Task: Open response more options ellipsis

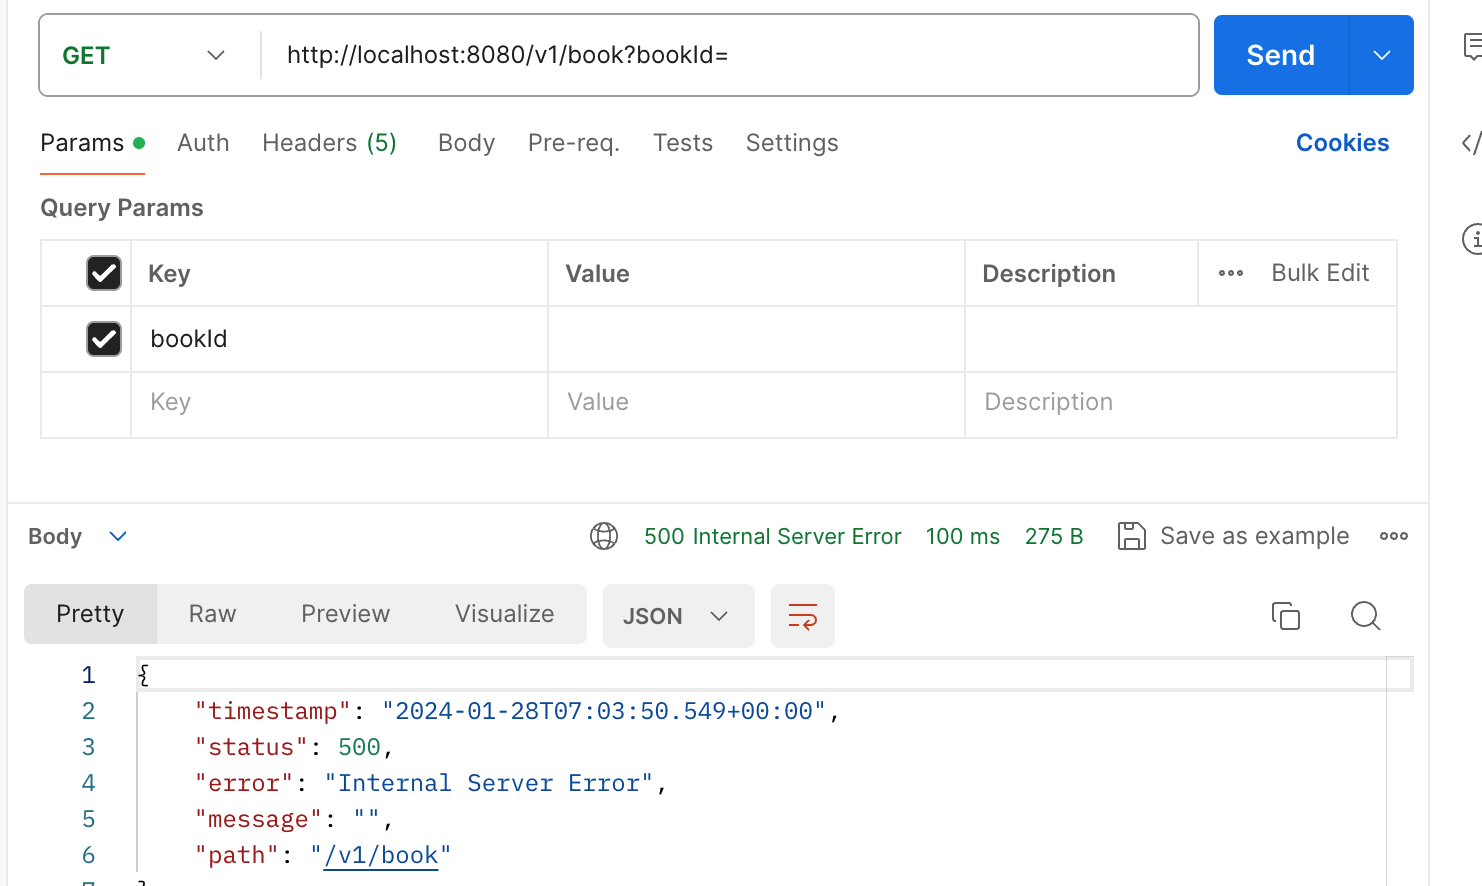Action: (x=1394, y=536)
